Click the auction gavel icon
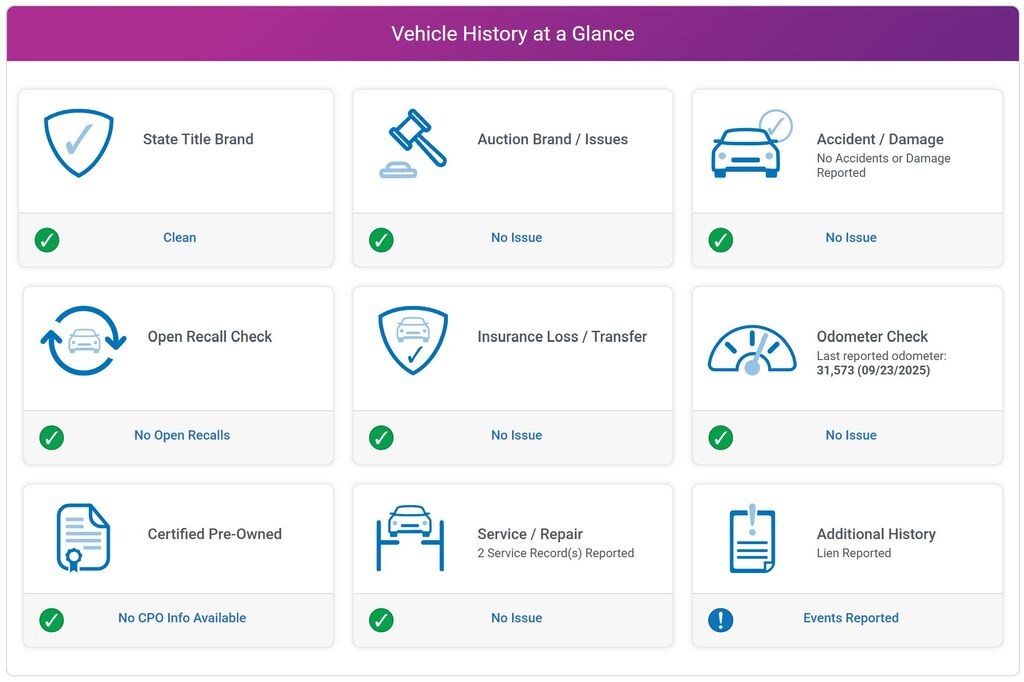This screenshot has height=682, width=1024. (x=413, y=144)
